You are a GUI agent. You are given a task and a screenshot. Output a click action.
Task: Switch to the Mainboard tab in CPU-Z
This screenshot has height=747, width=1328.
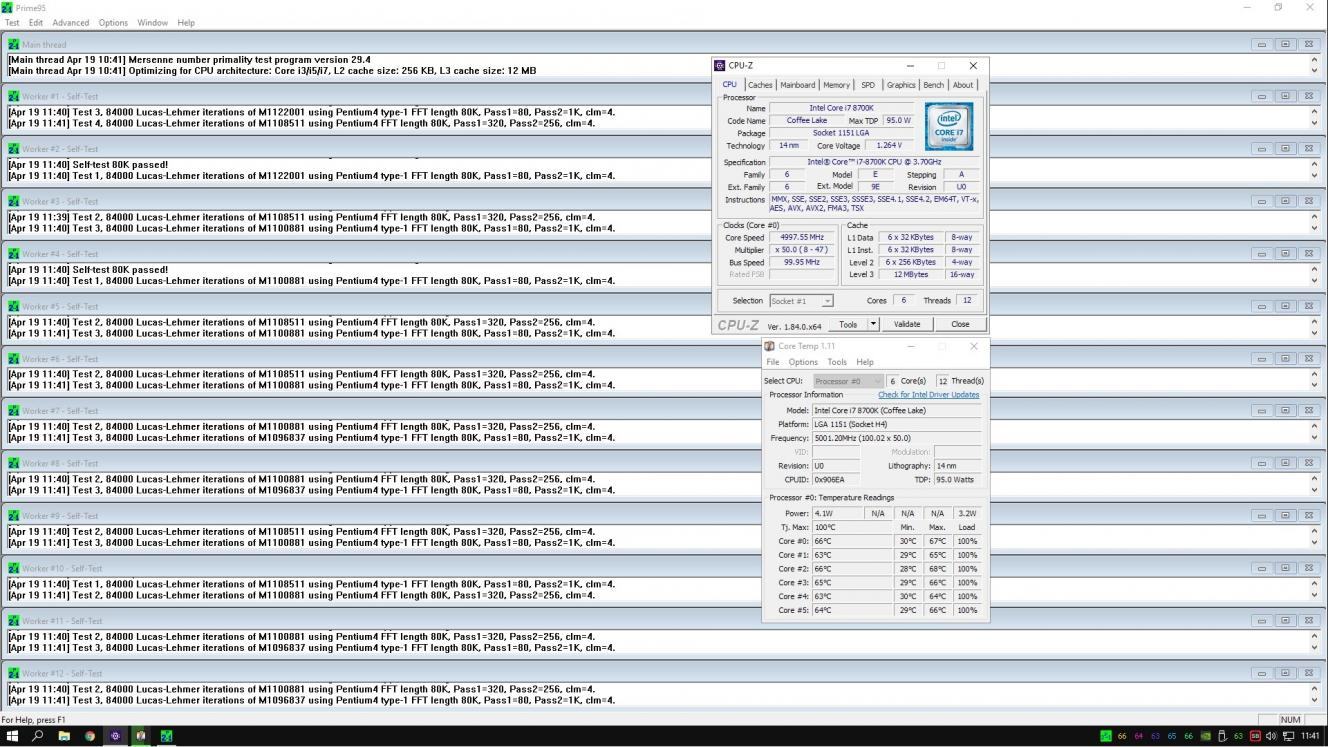point(798,85)
